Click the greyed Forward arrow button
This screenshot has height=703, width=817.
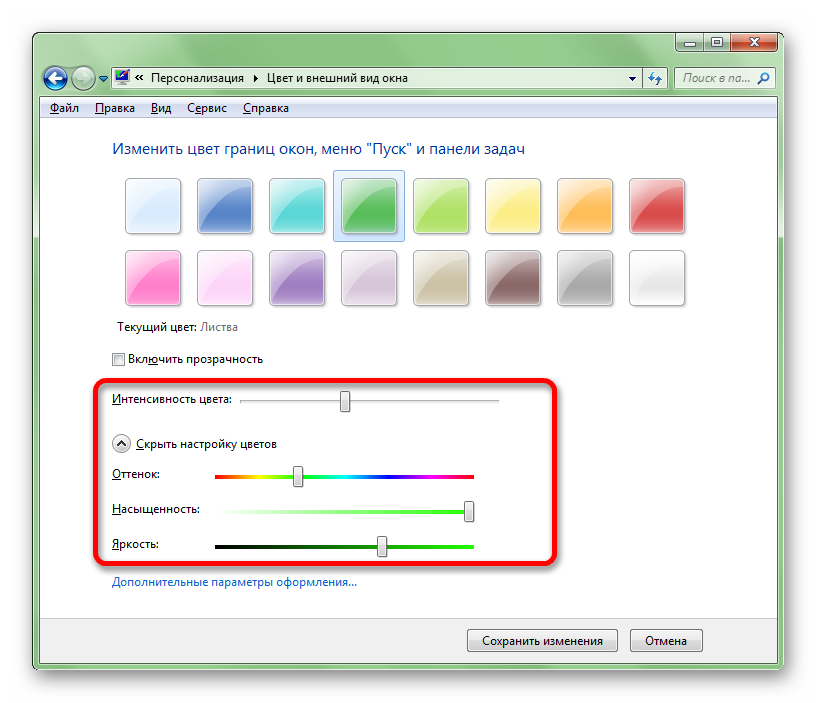(x=83, y=79)
